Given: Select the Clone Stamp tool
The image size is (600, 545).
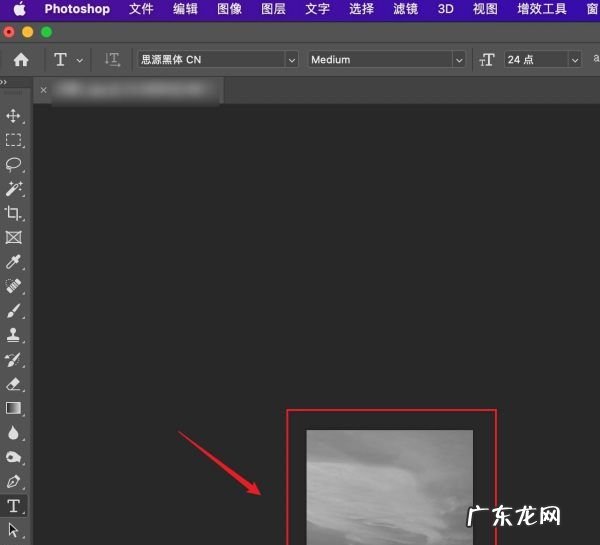Looking at the screenshot, I should 13,335.
